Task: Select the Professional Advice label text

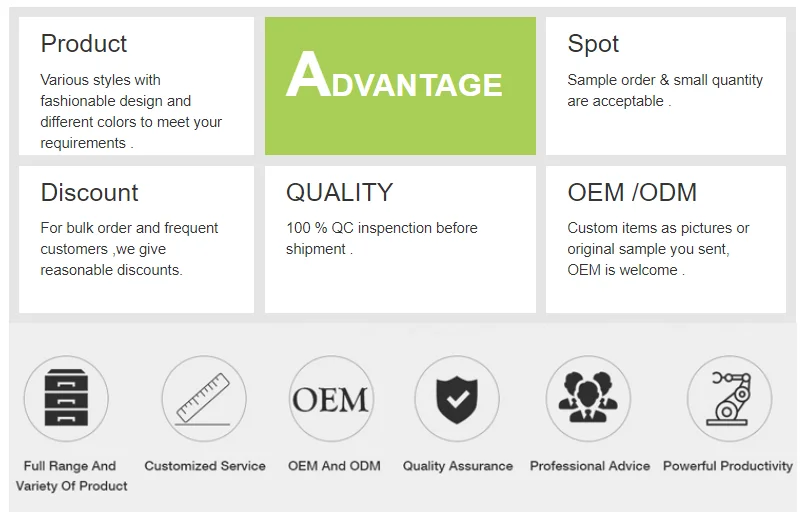Action: coord(590,466)
